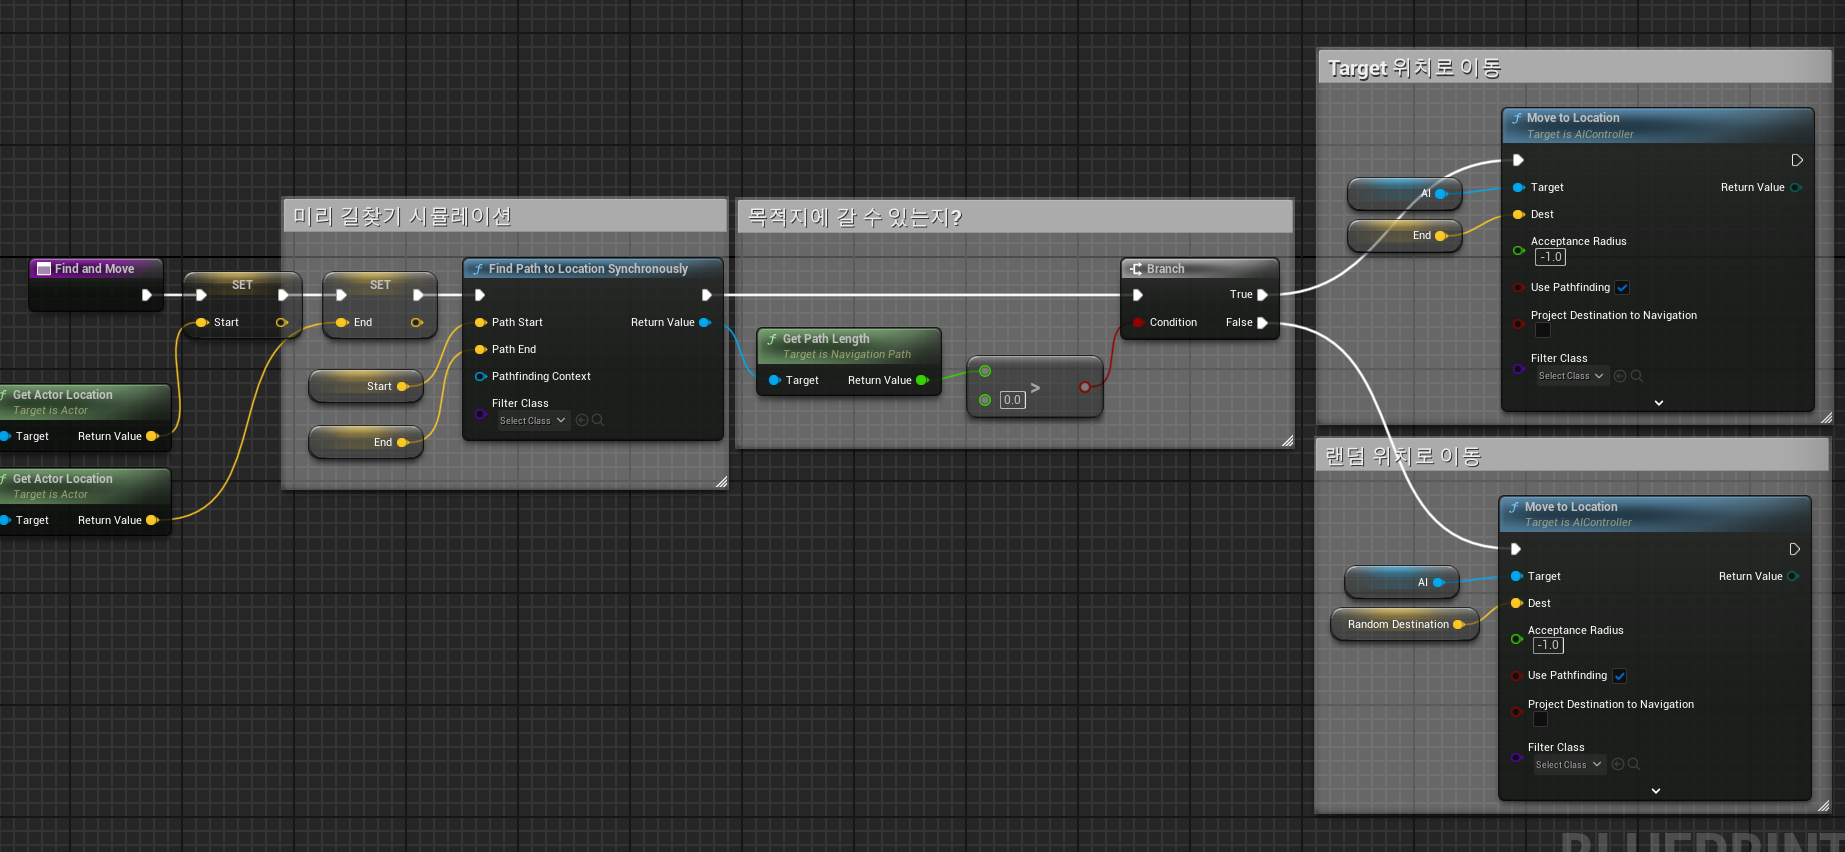
Task: Click Find Path to Location Synchronously exec input pin
Action: (480, 295)
